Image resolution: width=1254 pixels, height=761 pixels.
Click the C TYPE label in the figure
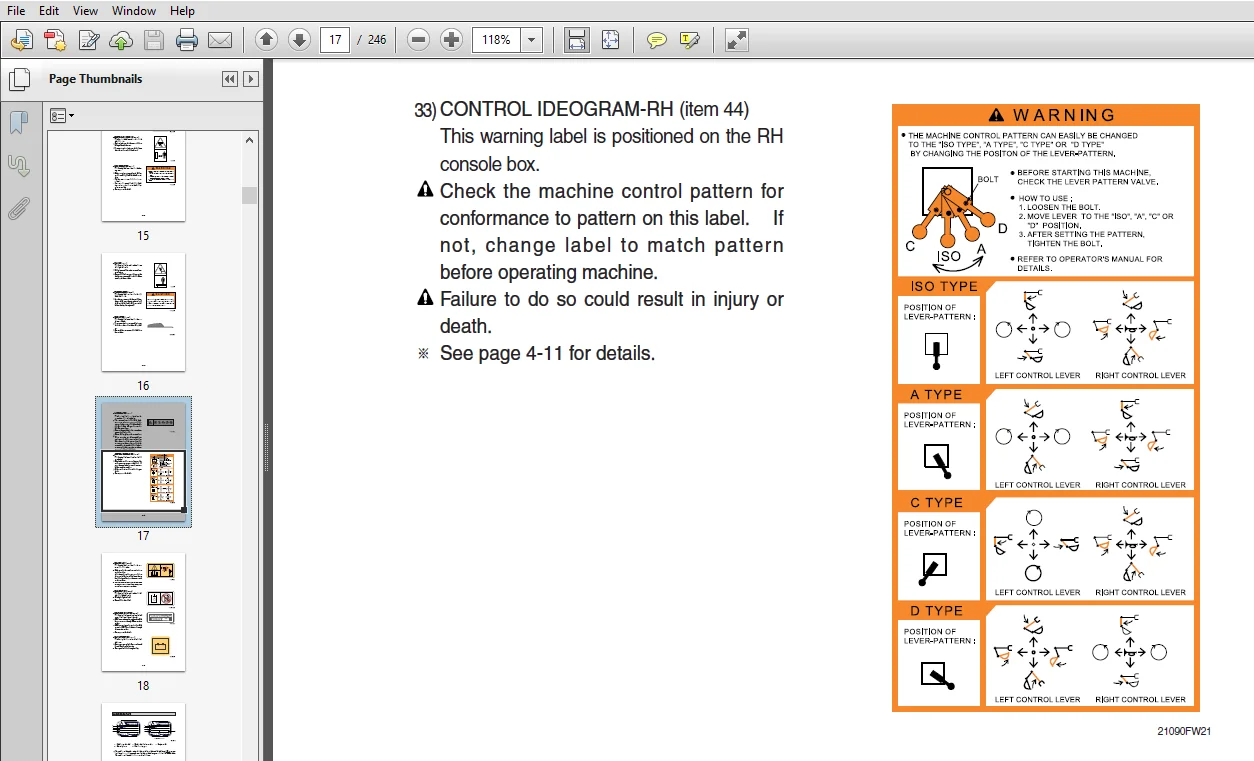coord(936,503)
